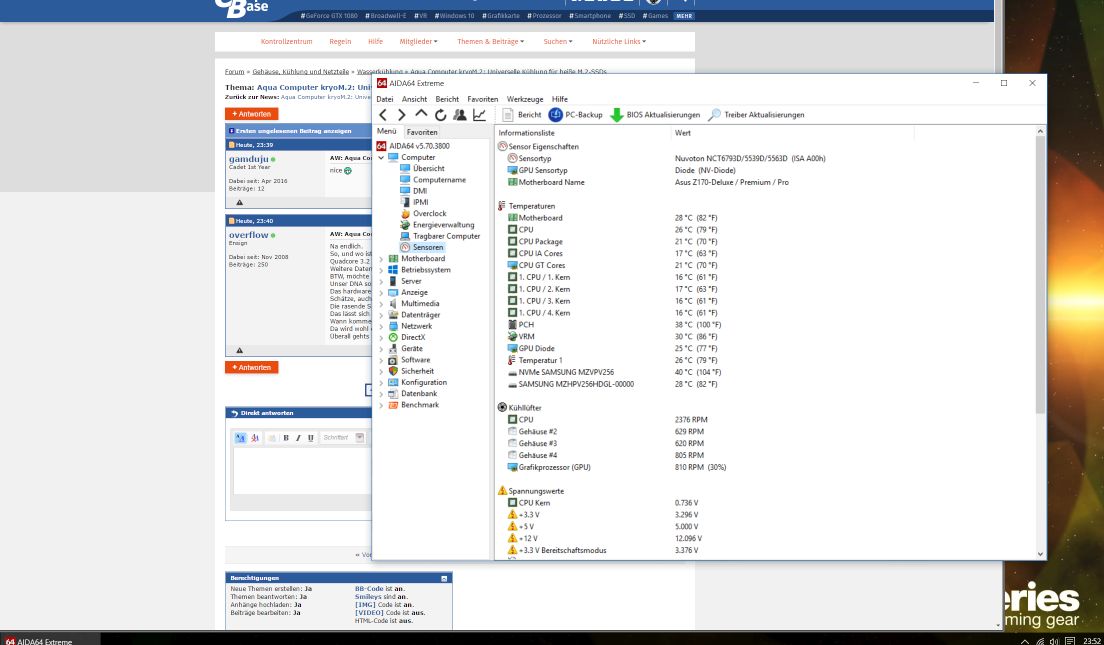The image size is (1104, 645).
Task: Expand the Motherboard tree node
Action: click(x=381, y=259)
